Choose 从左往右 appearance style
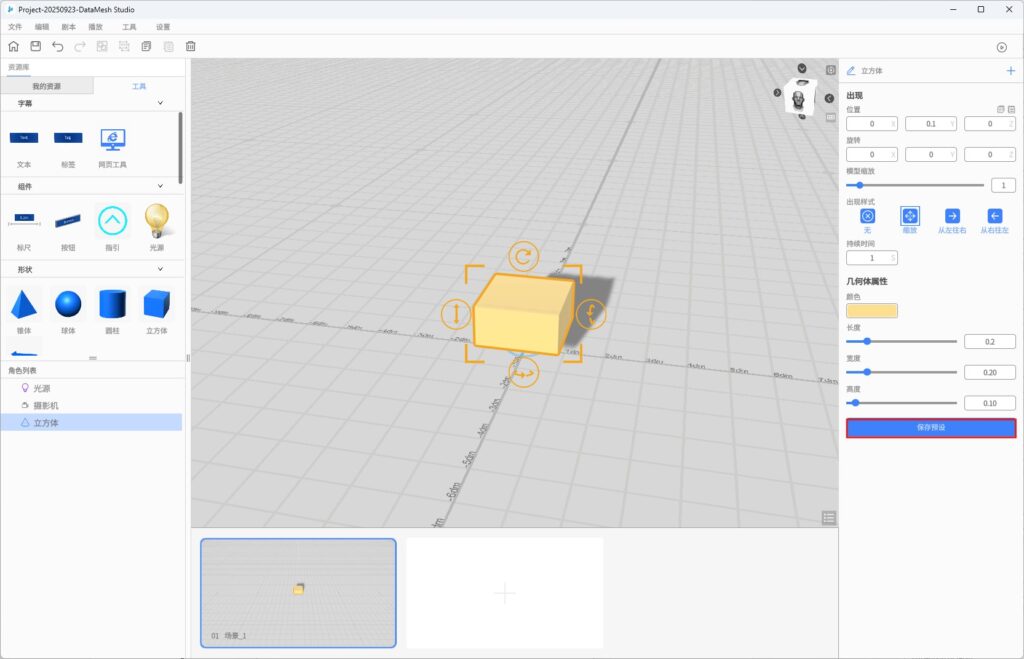Image resolution: width=1024 pixels, height=659 pixels. 952,216
